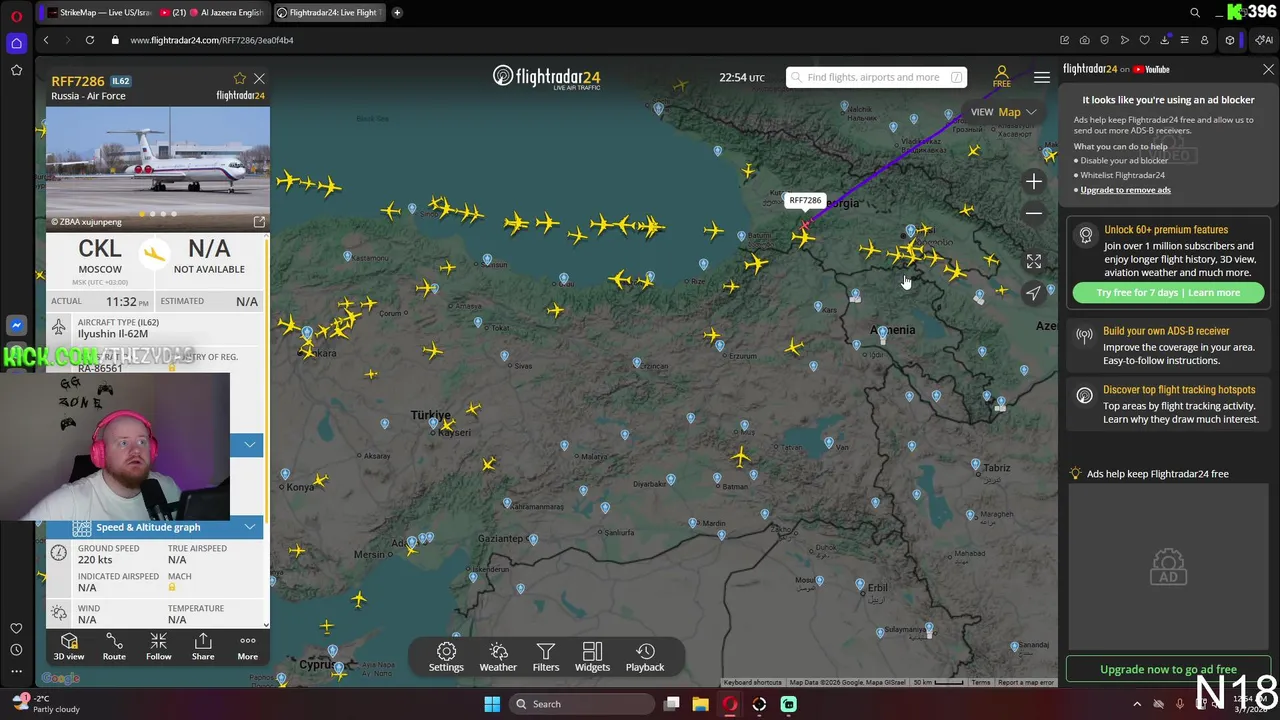This screenshot has height=720, width=1280.
Task: Open aircraft photo in external view
Action: (259, 222)
